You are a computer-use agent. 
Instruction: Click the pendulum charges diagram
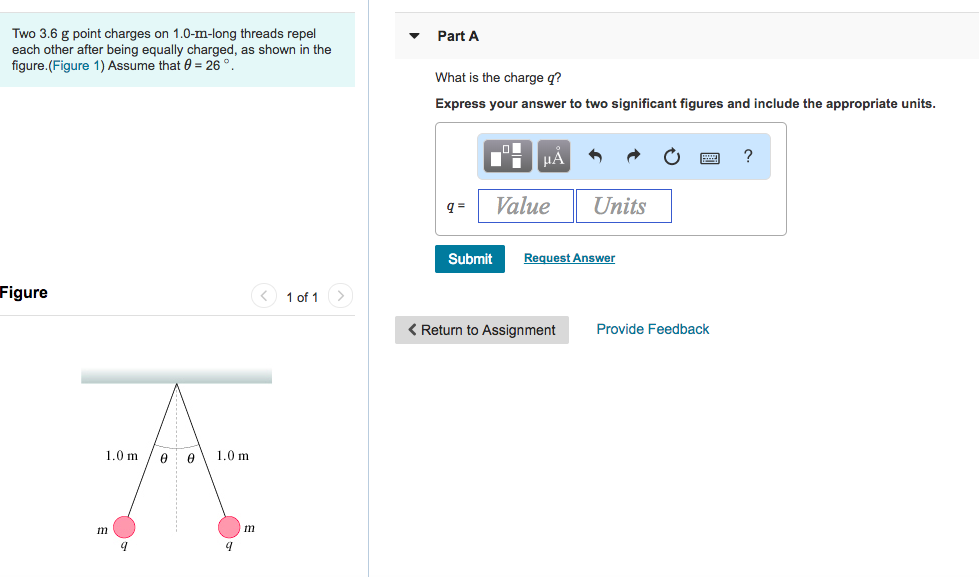tap(176, 460)
